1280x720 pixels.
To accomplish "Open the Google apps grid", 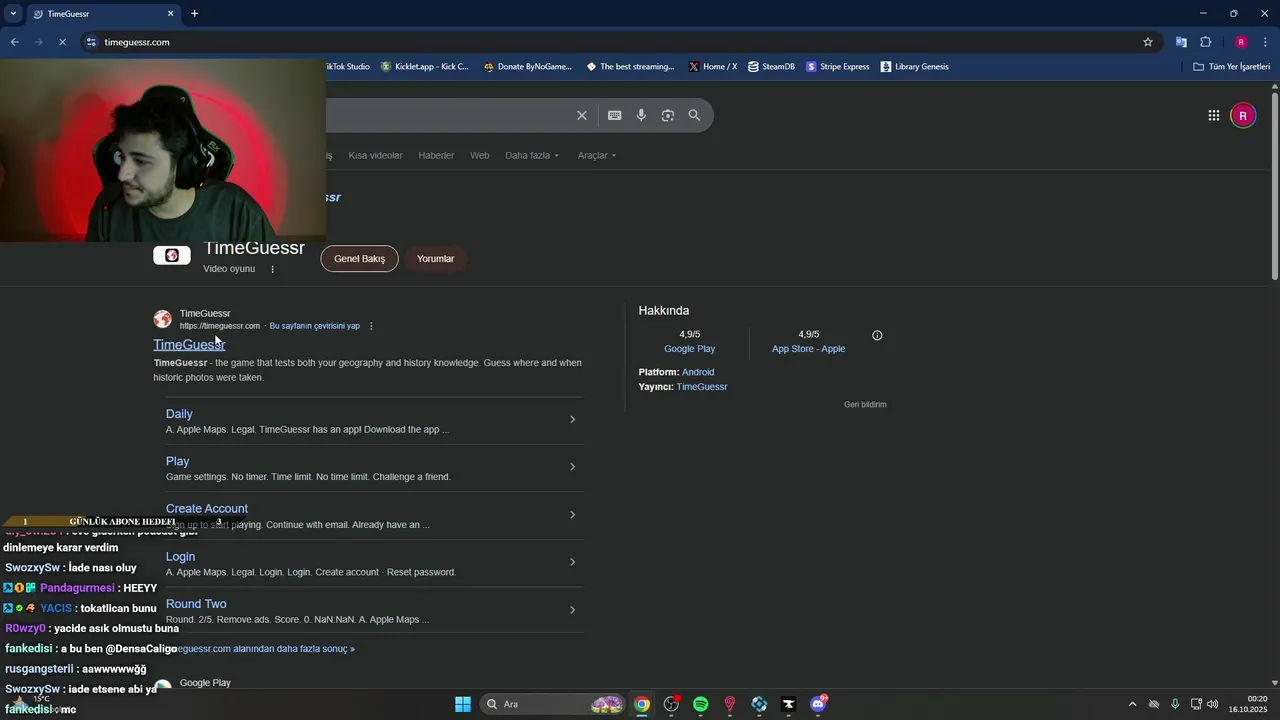I will [1213, 115].
